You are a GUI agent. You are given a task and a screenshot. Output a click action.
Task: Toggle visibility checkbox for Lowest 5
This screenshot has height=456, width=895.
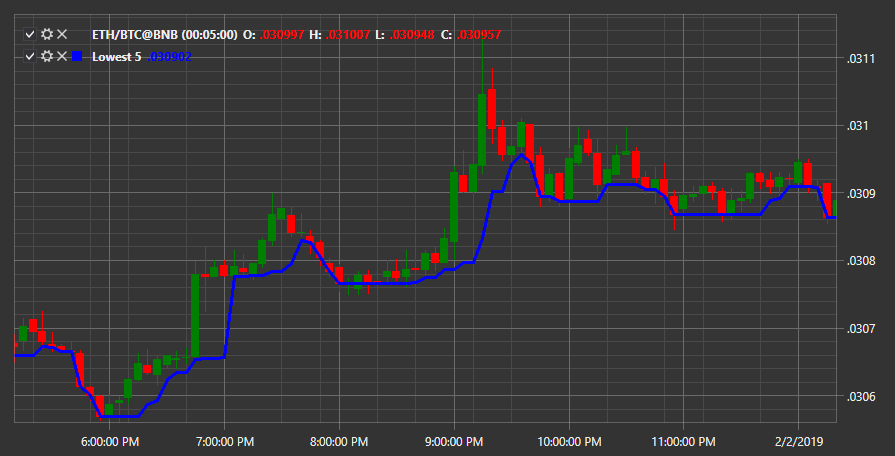[x=30, y=57]
